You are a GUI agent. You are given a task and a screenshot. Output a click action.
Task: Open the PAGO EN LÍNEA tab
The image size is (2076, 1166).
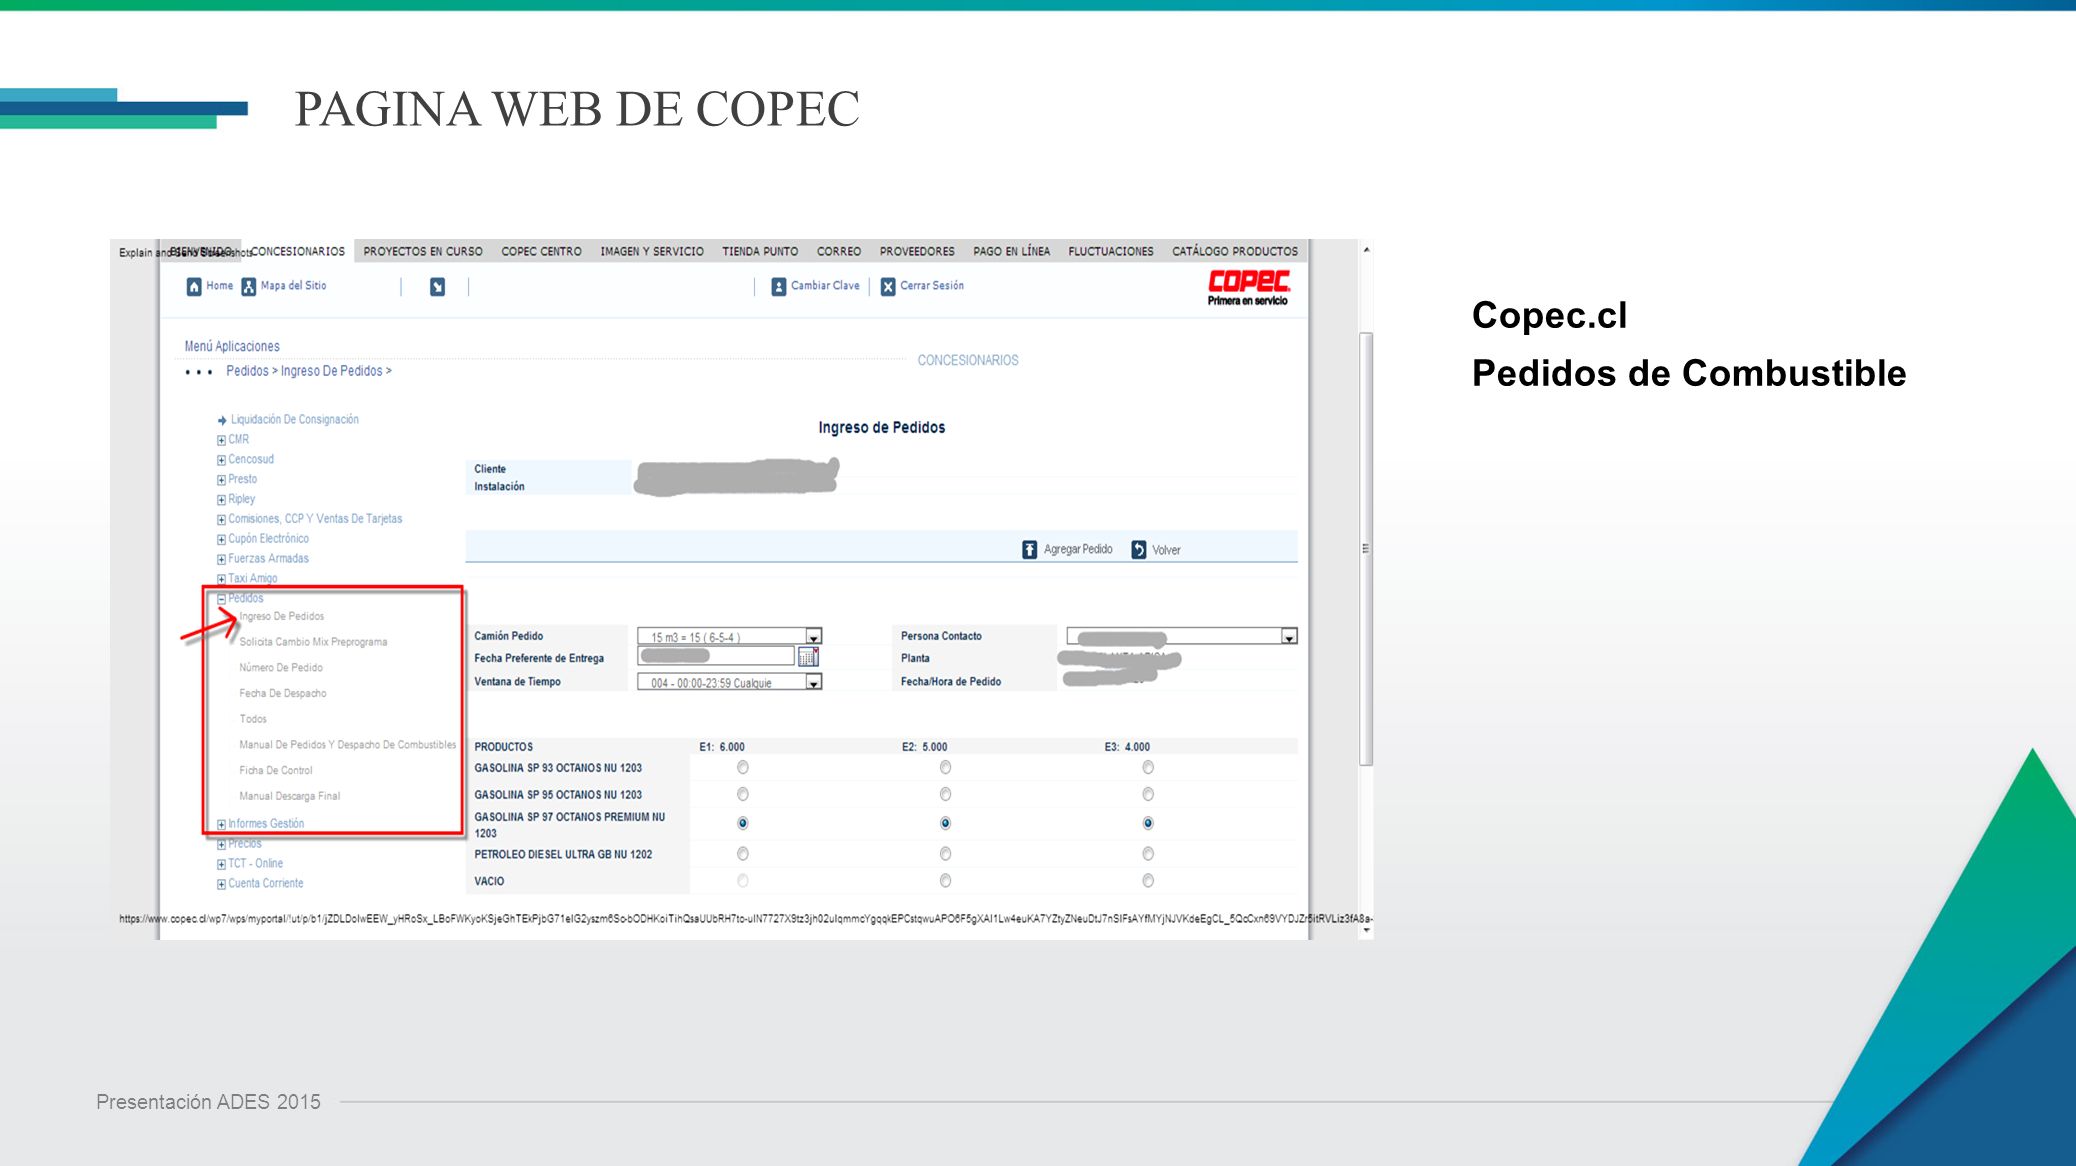[x=1012, y=251]
